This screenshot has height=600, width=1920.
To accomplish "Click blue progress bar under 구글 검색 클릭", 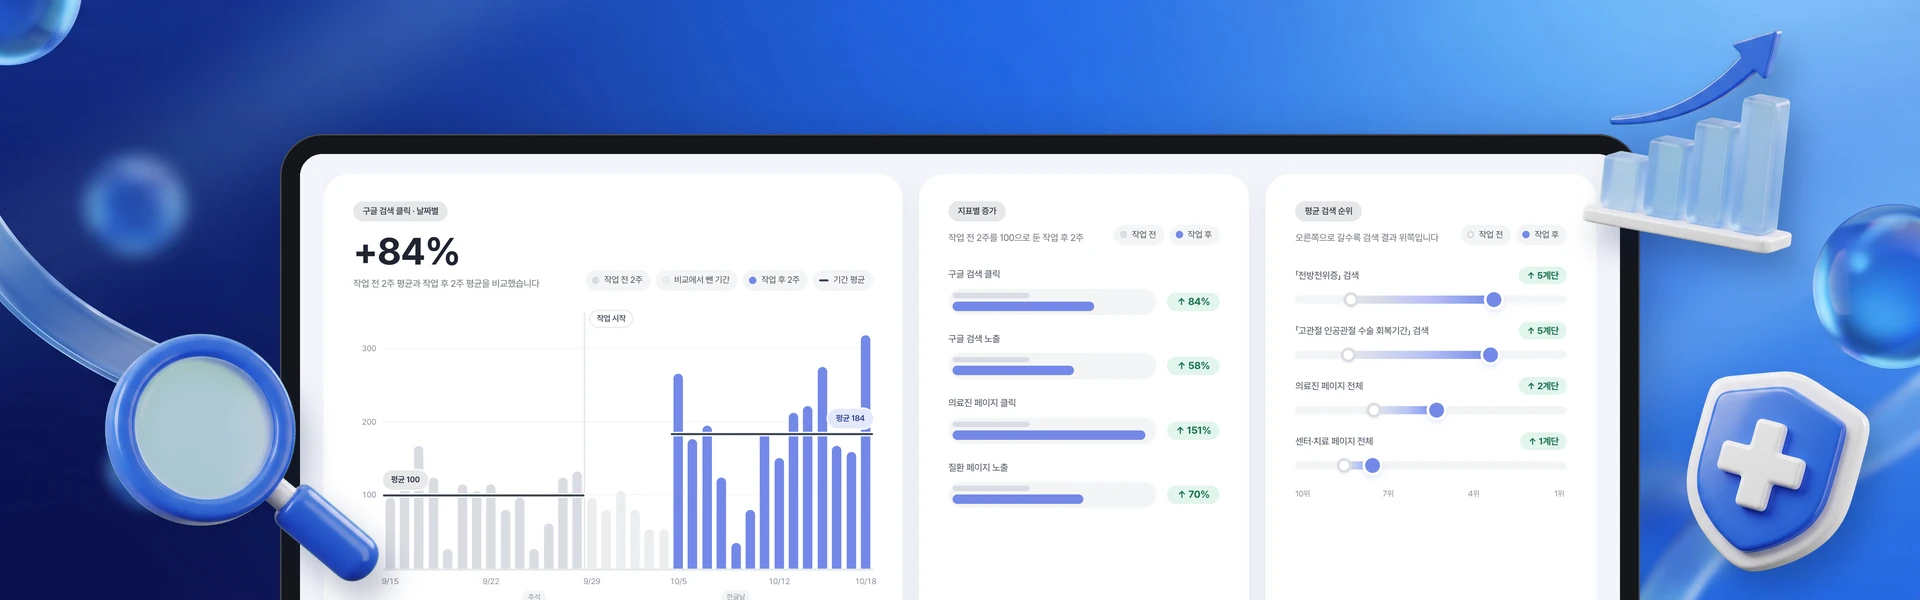I will 1023,307.
